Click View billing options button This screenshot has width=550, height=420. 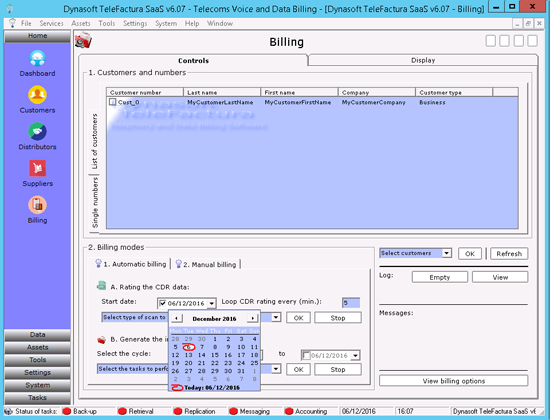pyautogui.click(x=454, y=381)
